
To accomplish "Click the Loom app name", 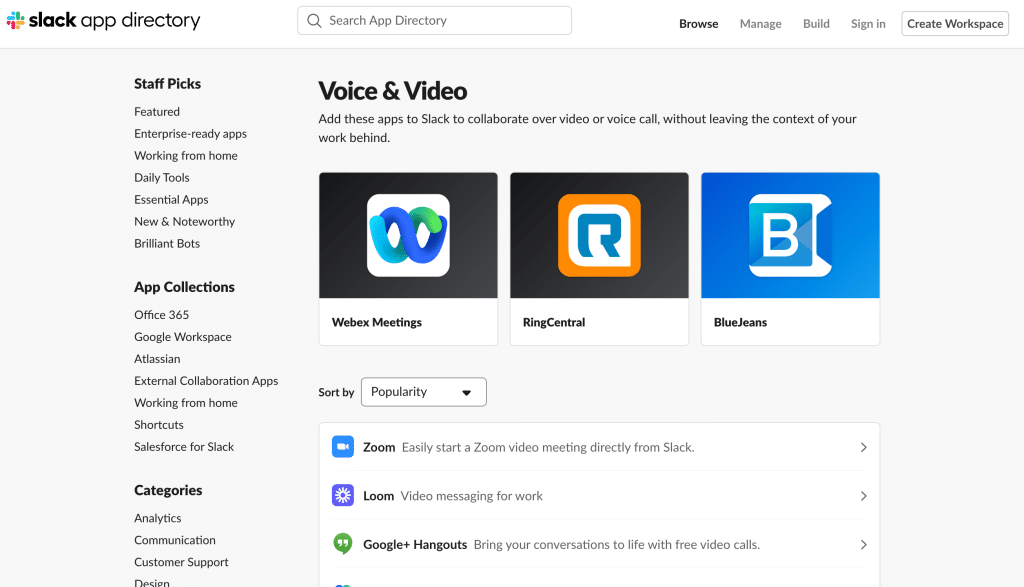I will click(378, 496).
